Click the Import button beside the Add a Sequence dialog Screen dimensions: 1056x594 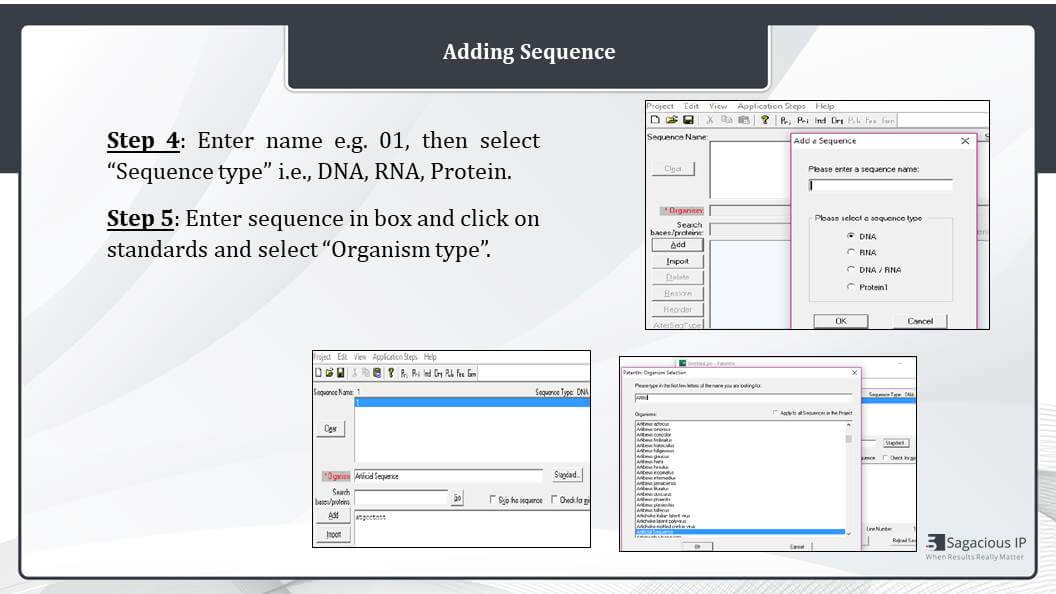(x=678, y=261)
